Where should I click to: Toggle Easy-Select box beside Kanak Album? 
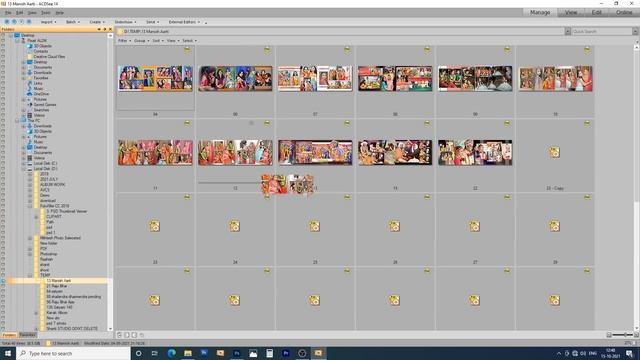click(3, 313)
